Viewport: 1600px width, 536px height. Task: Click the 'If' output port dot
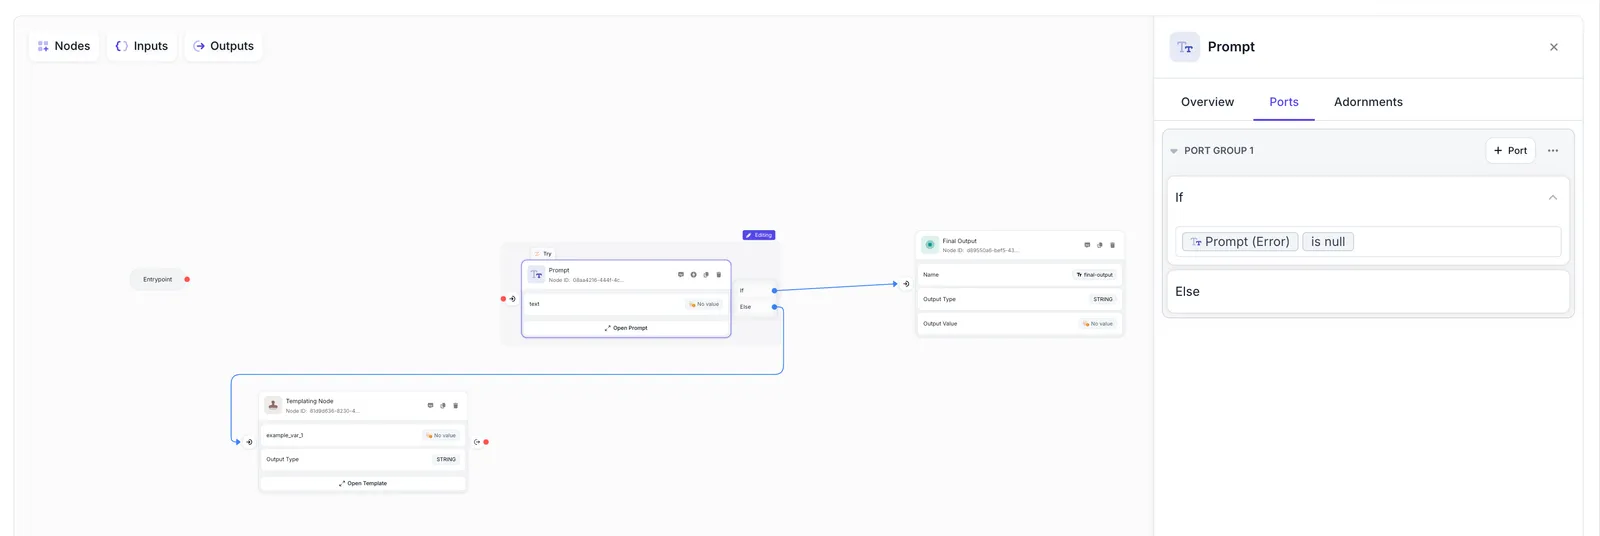[774, 291]
